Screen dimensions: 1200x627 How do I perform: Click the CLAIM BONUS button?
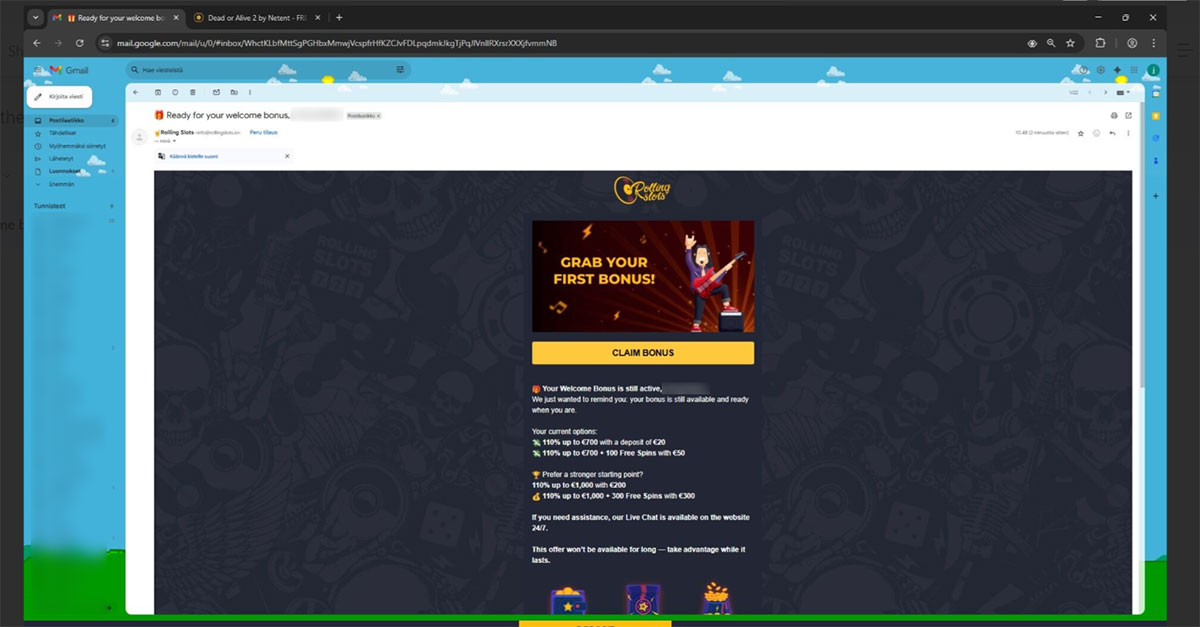643,353
